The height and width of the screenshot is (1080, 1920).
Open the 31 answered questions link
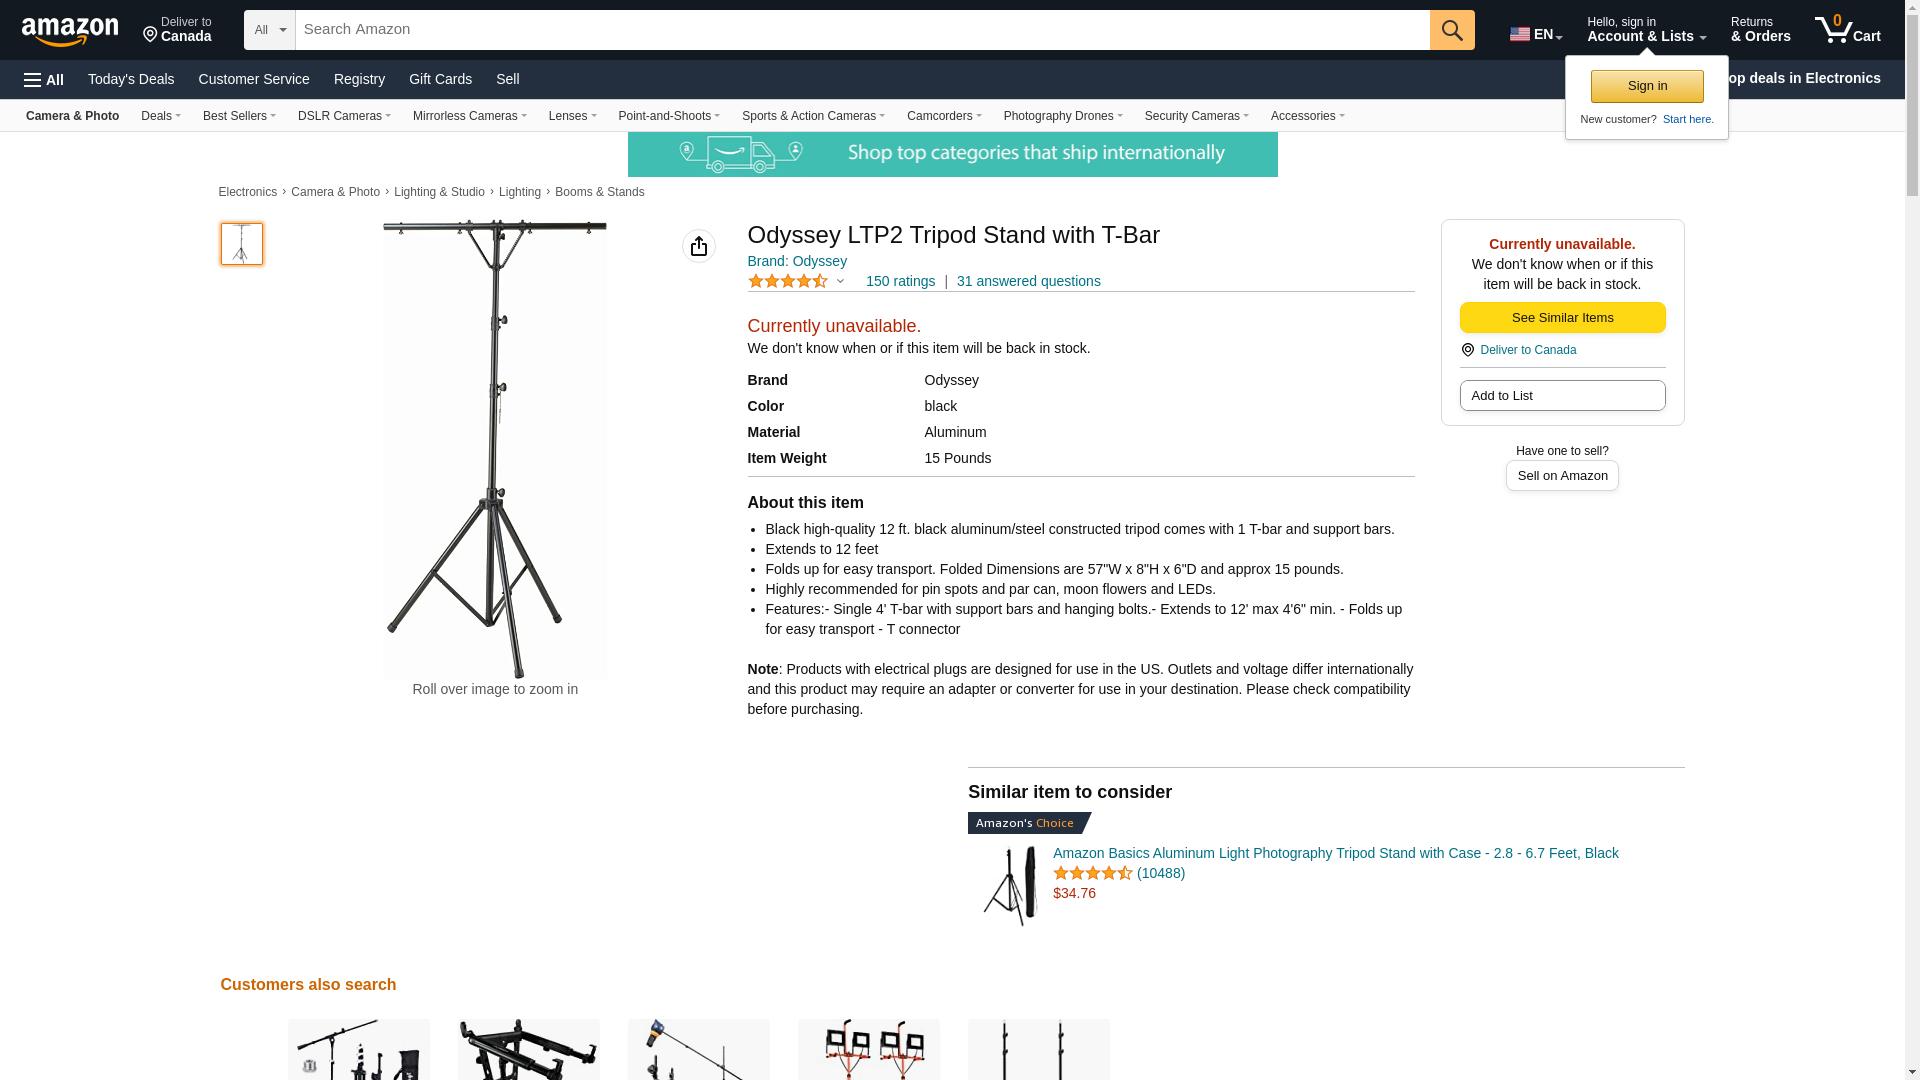1028,282
